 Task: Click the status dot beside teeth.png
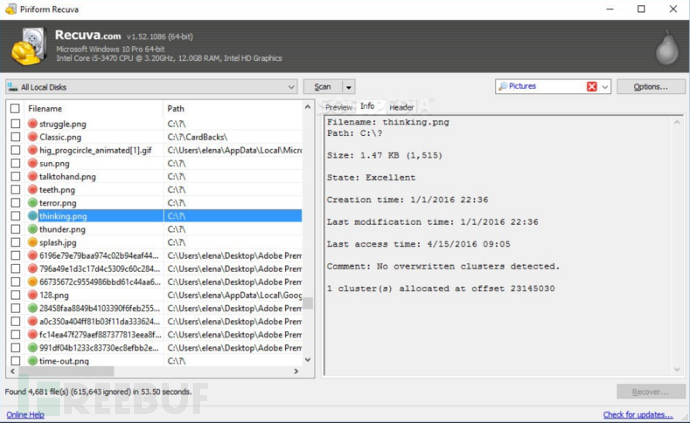[33, 190]
